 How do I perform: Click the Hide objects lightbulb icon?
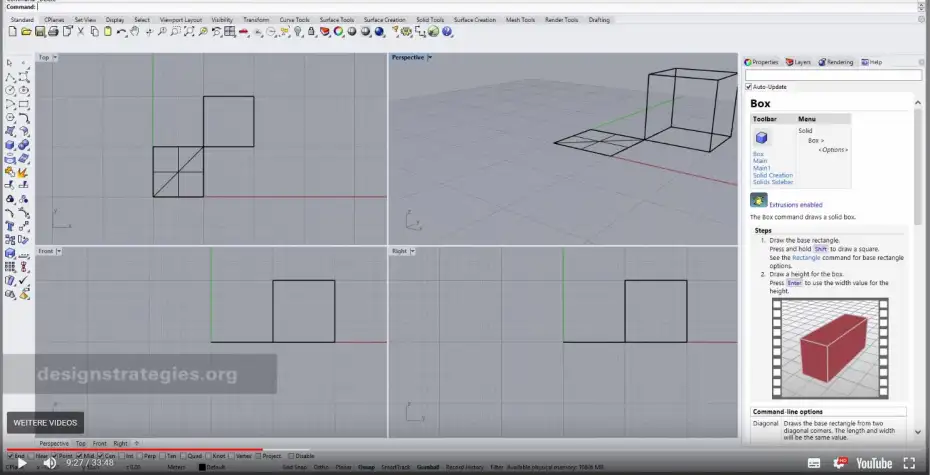tap(298, 31)
